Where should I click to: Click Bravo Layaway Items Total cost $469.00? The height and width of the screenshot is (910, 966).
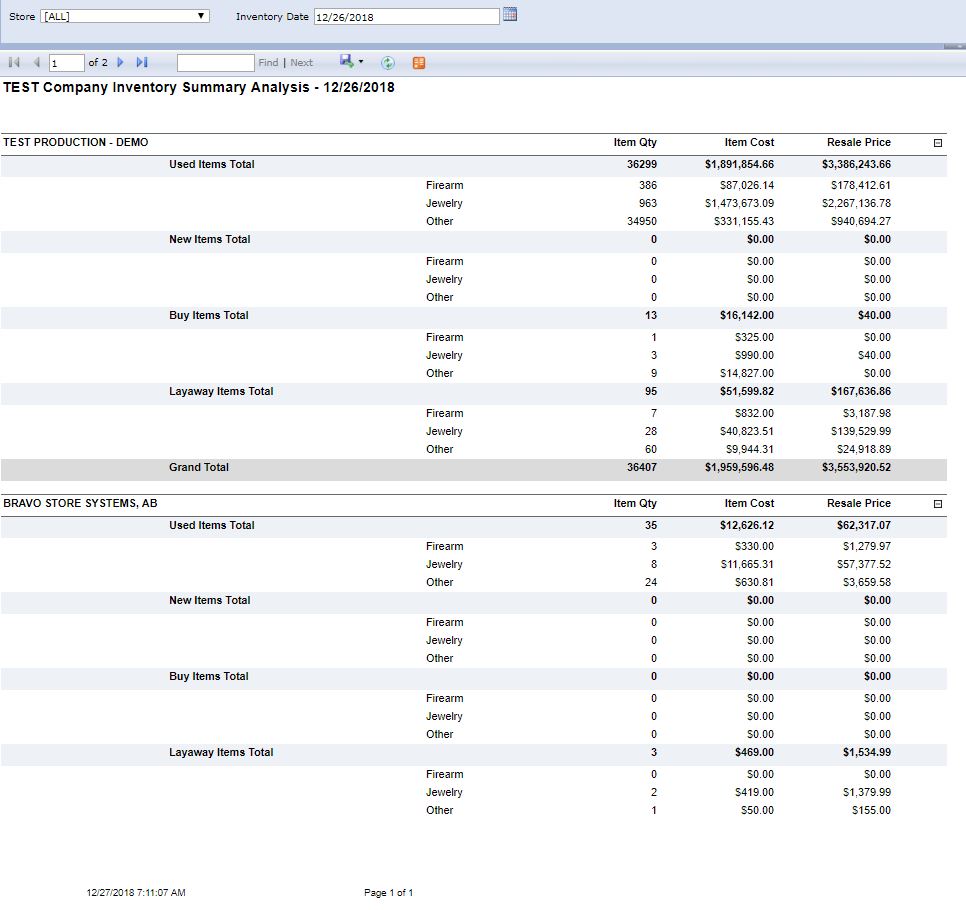click(x=754, y=752)
